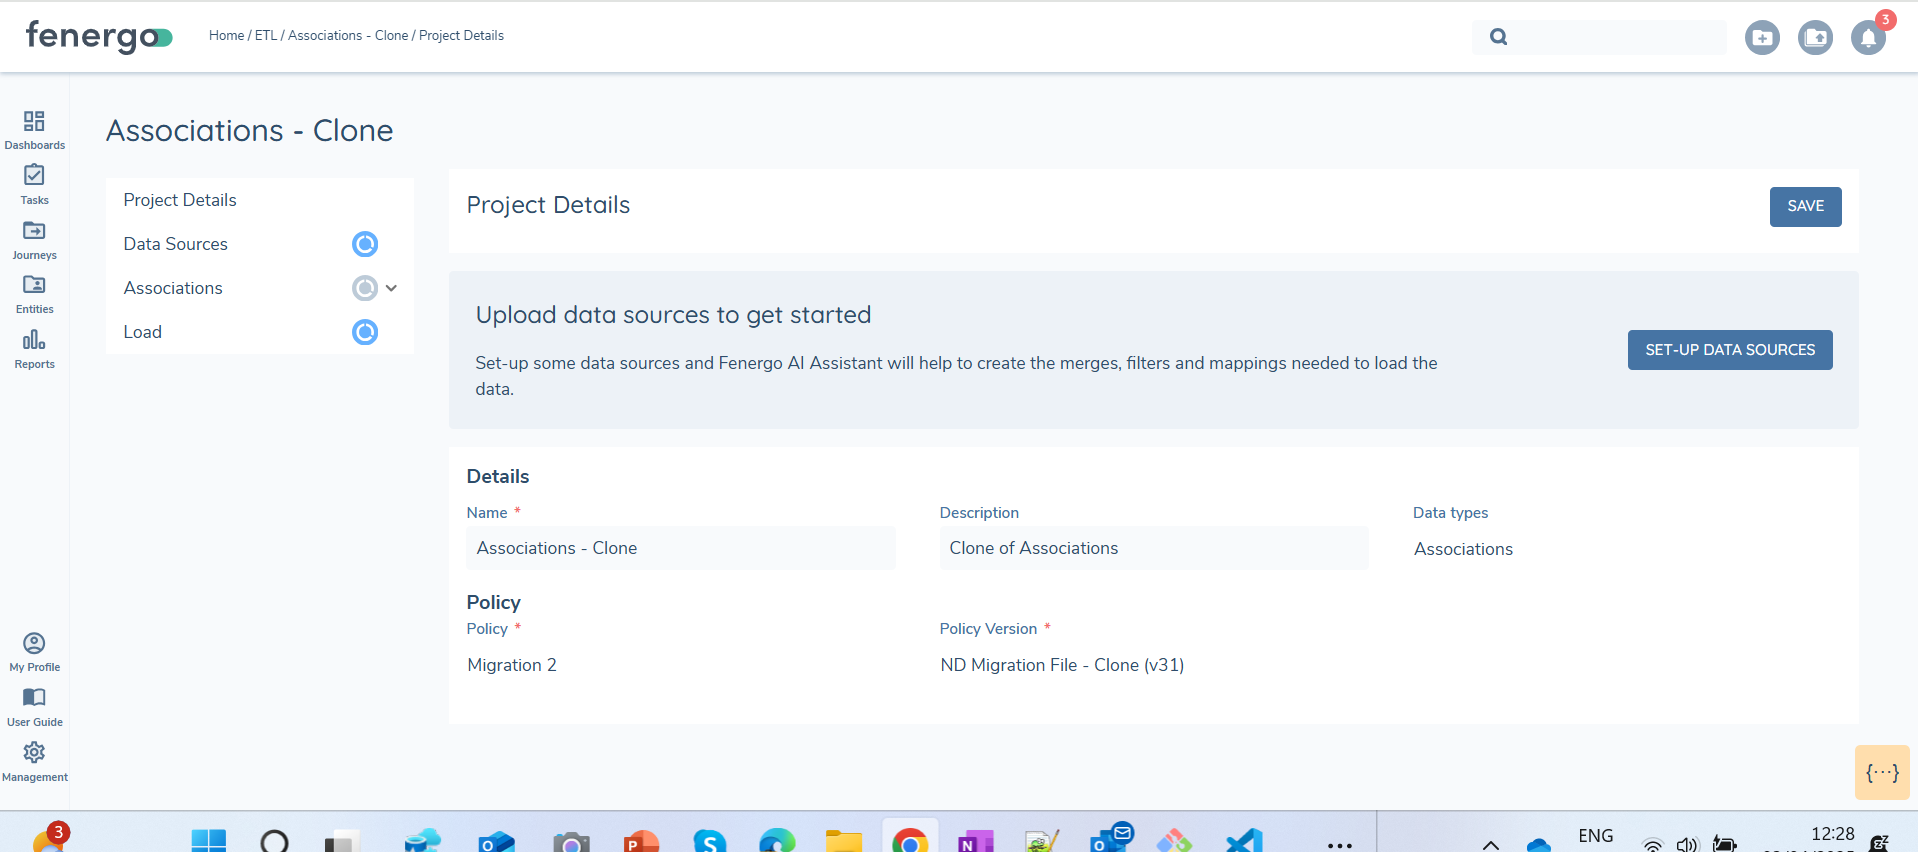
Task: Open the Load step in side menu
Action: pos(143,332)
